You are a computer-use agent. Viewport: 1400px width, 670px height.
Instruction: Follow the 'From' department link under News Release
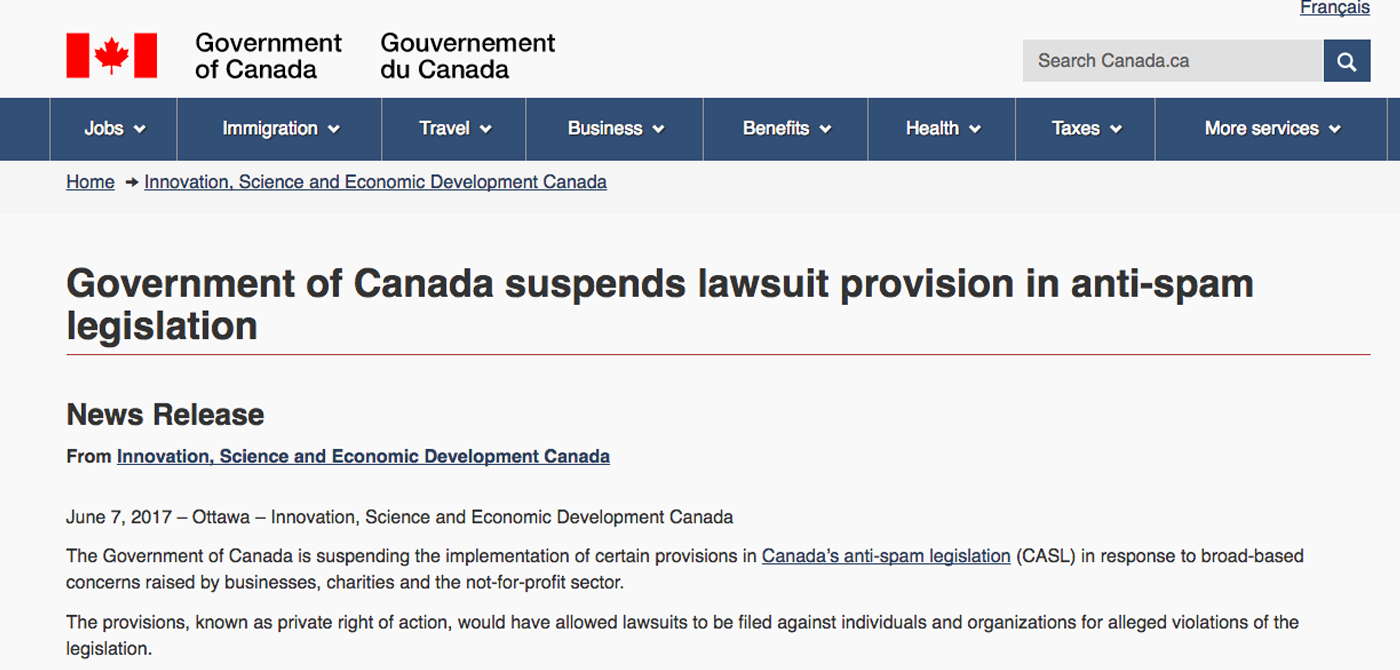click(x=363, y=456)
